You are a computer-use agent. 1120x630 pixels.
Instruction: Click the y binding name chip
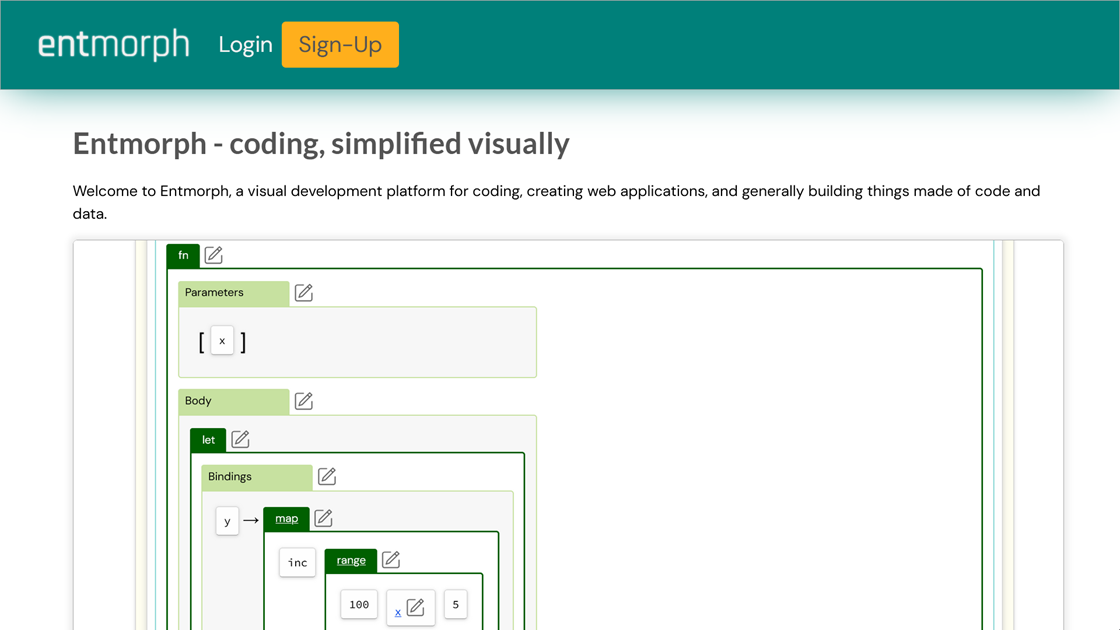[227, 521]
